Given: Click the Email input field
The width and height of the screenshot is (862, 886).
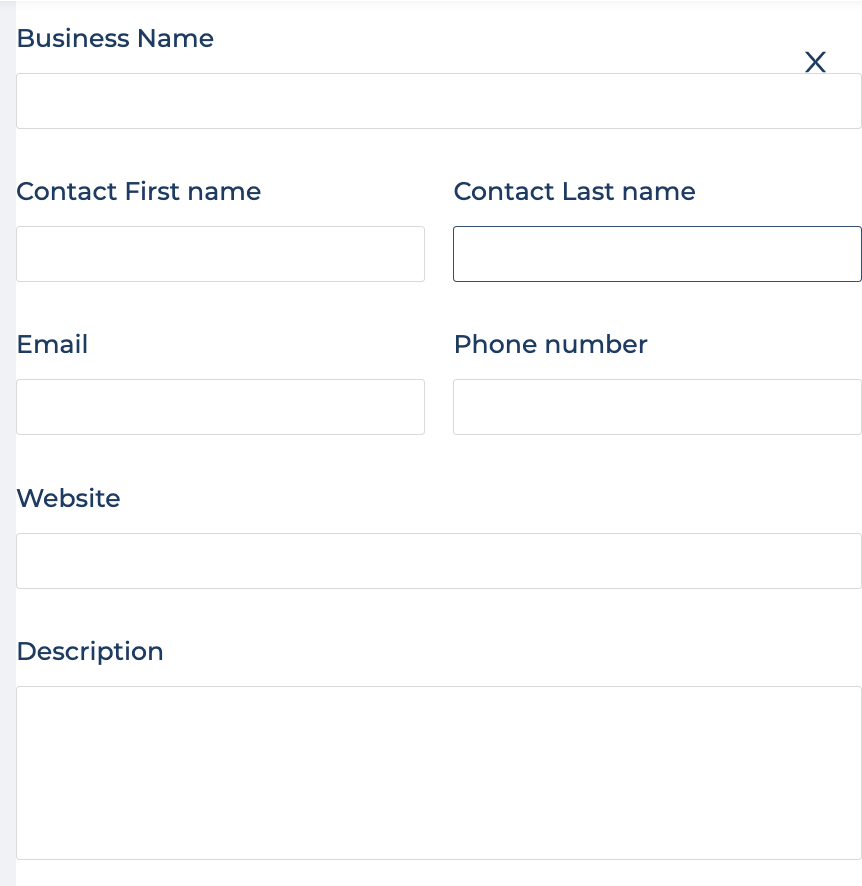Looking at the screenshot, I should pos(220,407).
